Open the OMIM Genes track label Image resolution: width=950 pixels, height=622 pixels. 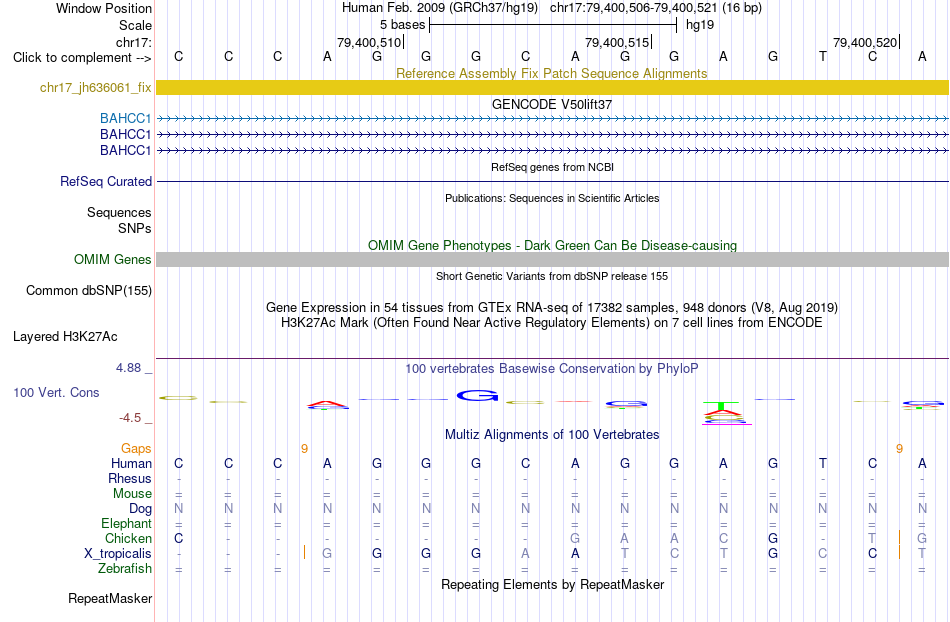113,259
